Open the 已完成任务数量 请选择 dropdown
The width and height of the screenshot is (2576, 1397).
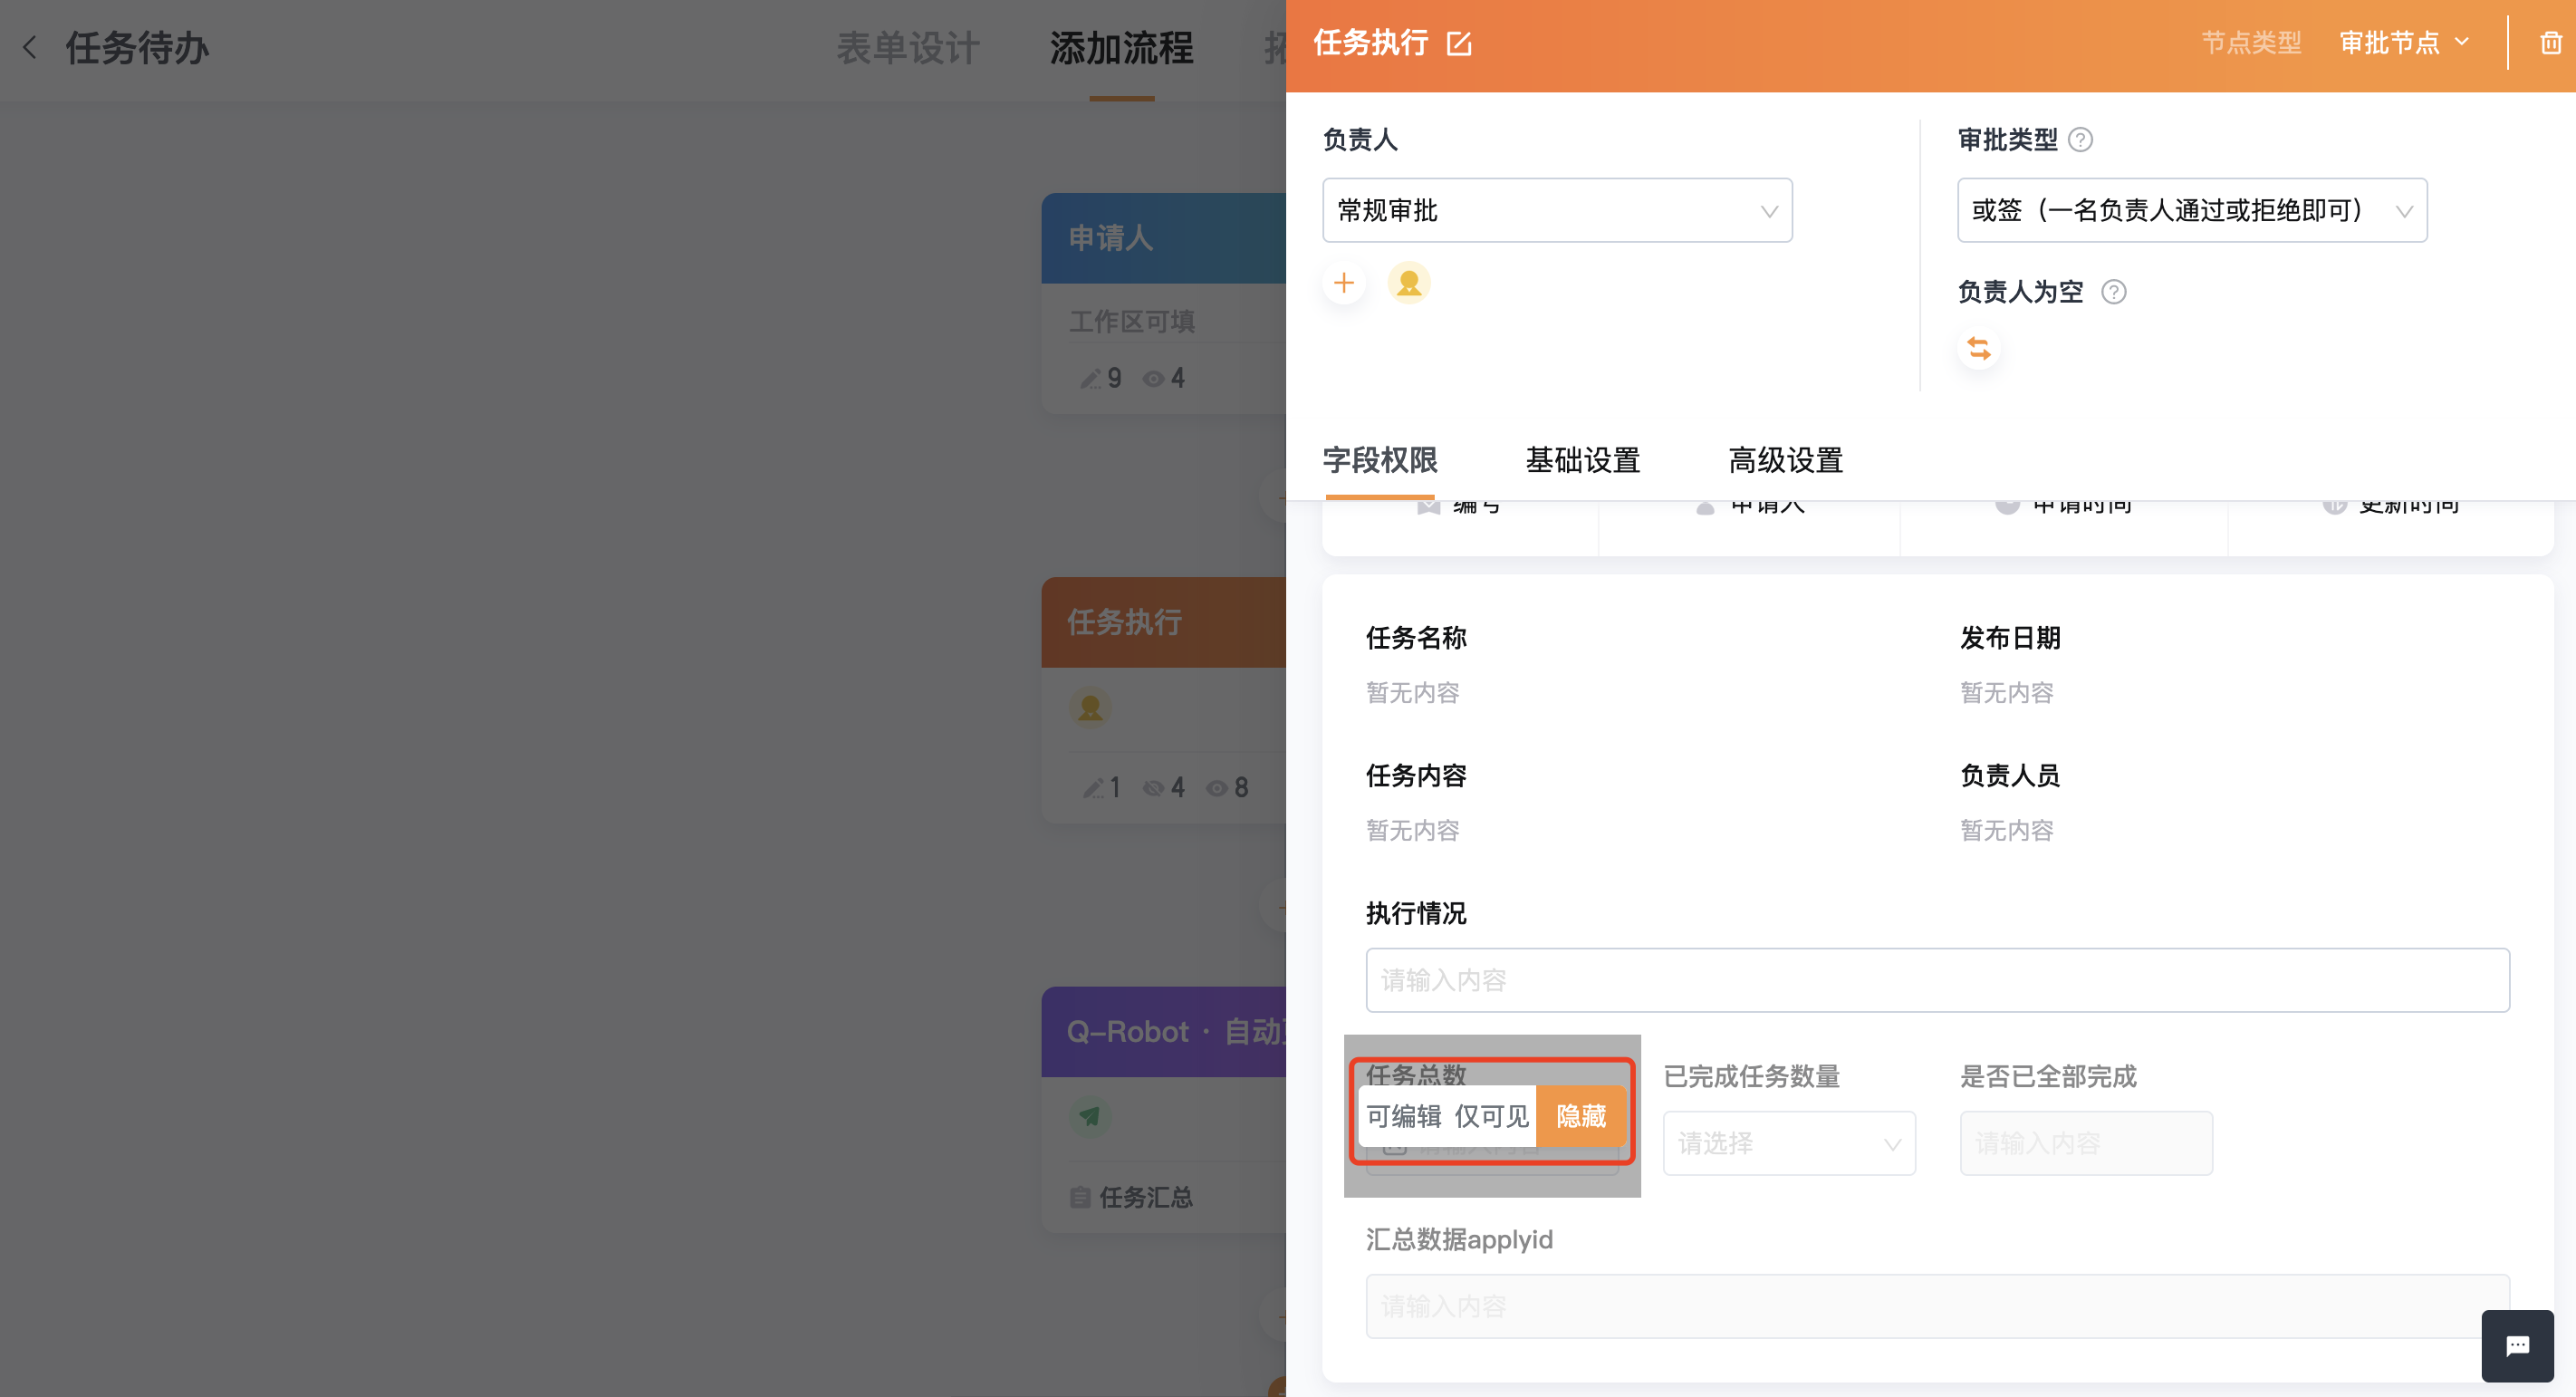[1789, 1143]
